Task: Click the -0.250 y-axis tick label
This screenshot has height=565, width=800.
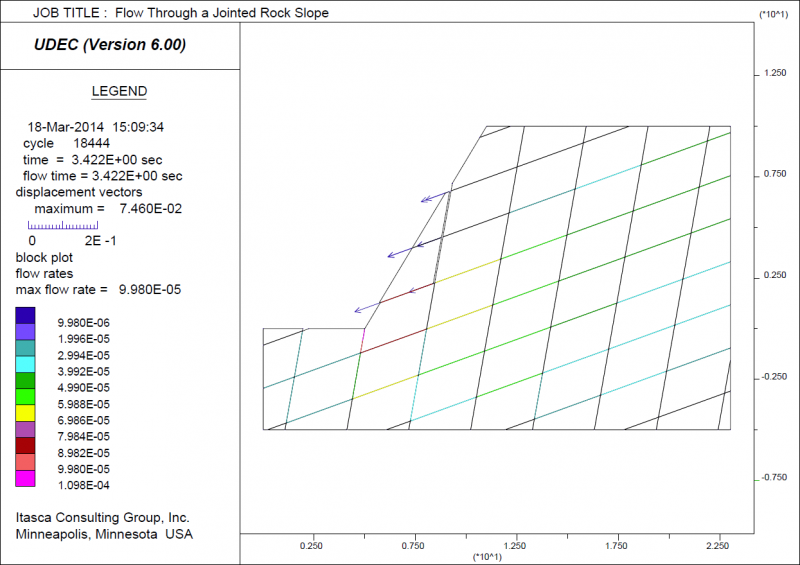Action: pyautogui.click(x=774, y=377)
